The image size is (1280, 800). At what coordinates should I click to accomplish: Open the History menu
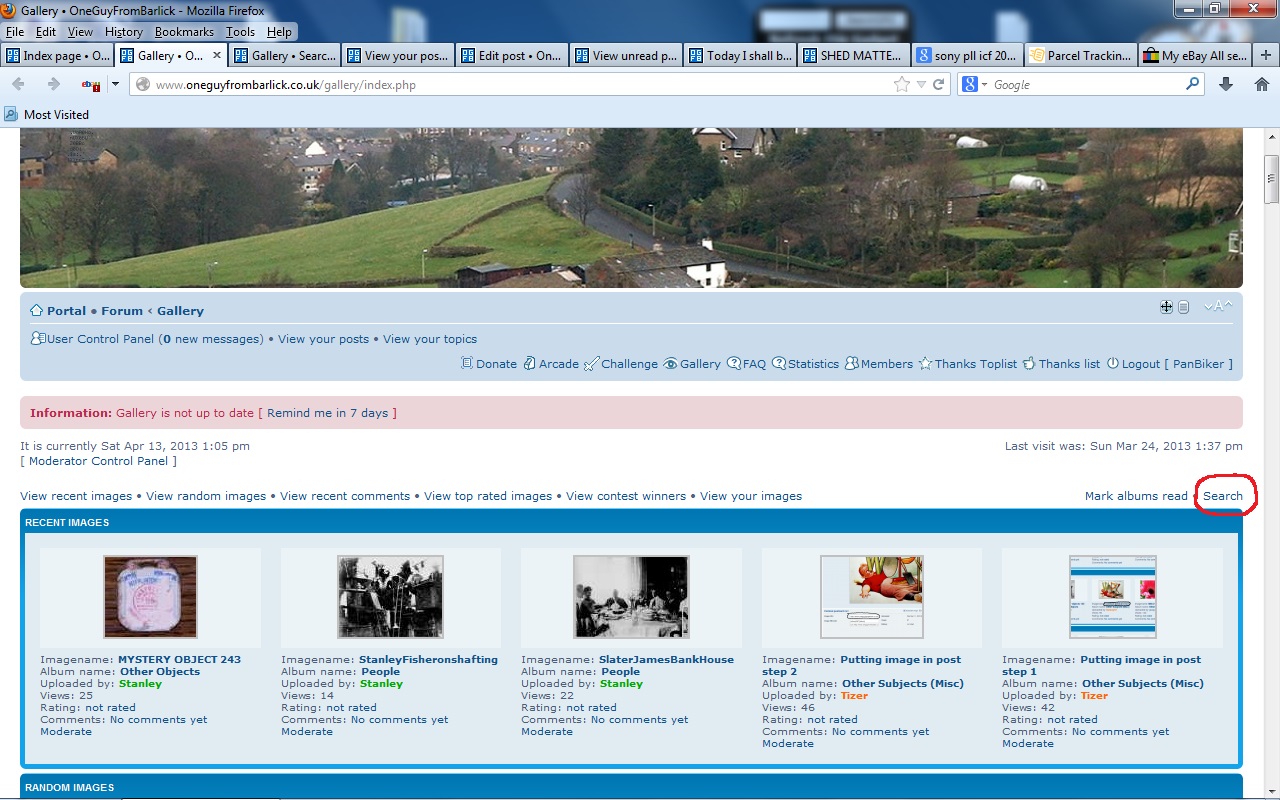124,32
